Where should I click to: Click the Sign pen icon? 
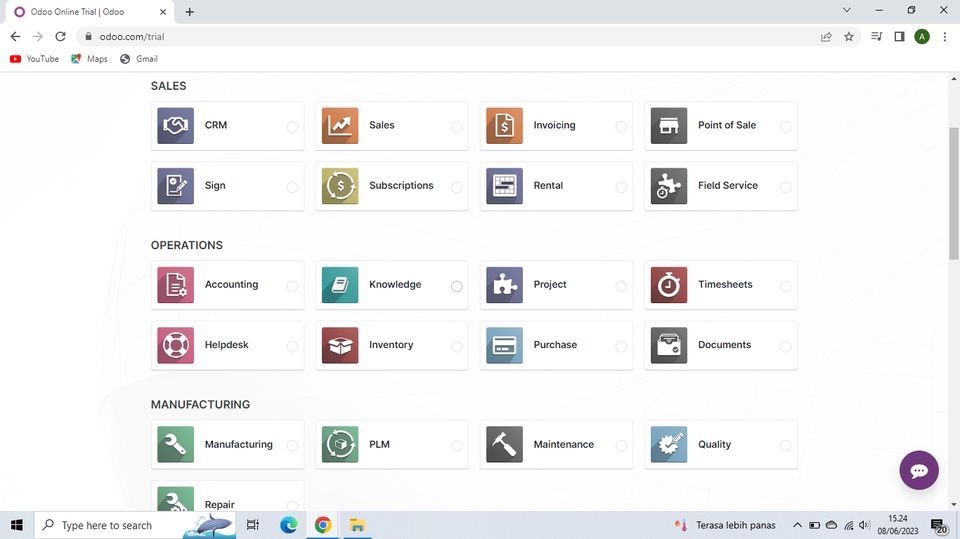pos(176,186)
